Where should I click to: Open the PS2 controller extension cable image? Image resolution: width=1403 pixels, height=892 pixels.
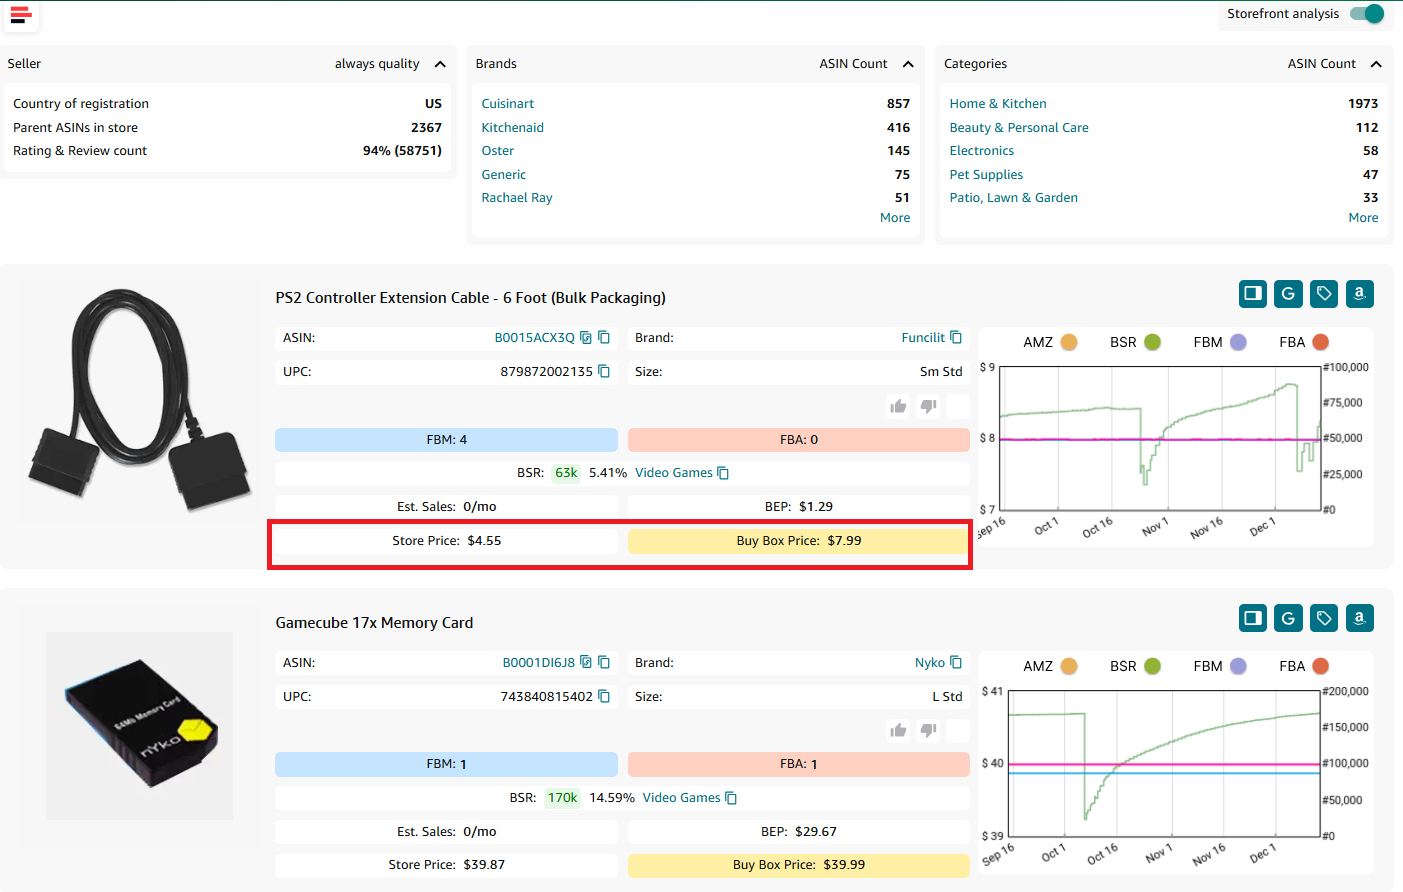[138, 400]
